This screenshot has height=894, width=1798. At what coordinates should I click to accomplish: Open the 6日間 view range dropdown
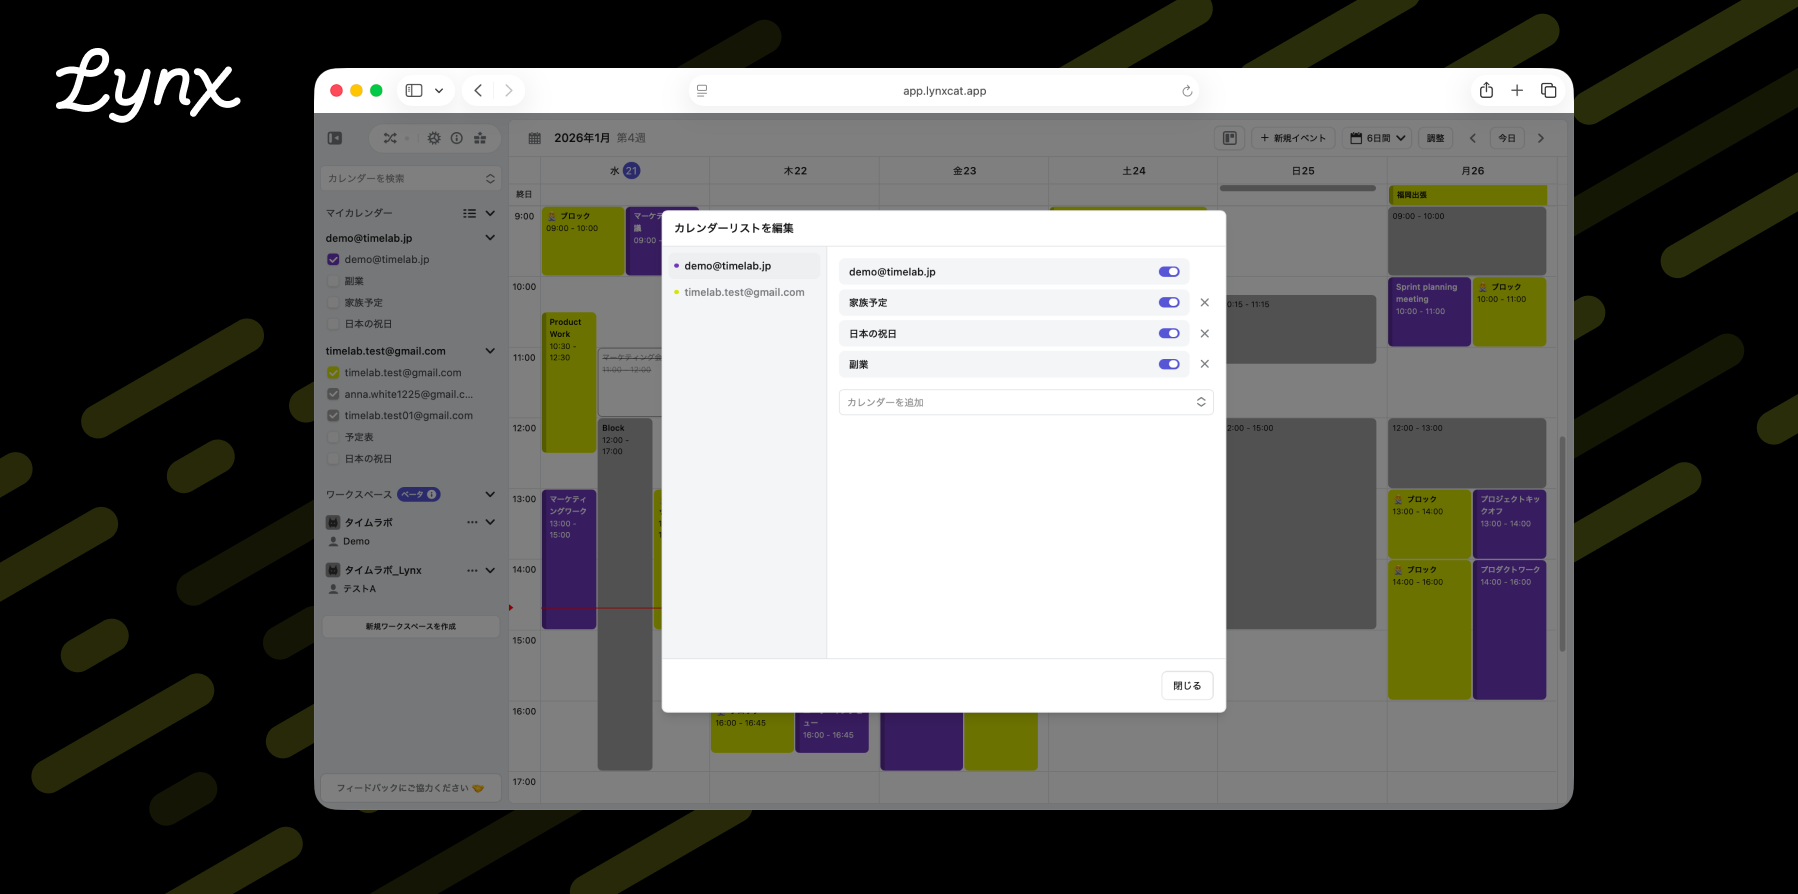(1377, 138)
